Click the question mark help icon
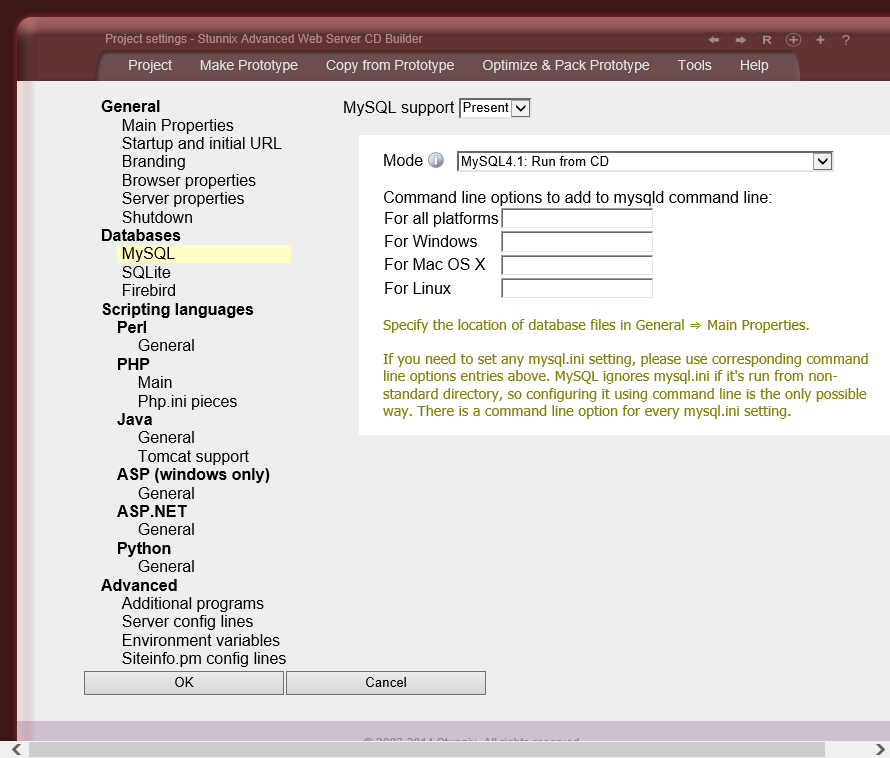Screen dimensions: 890x758 coord(845,40)
